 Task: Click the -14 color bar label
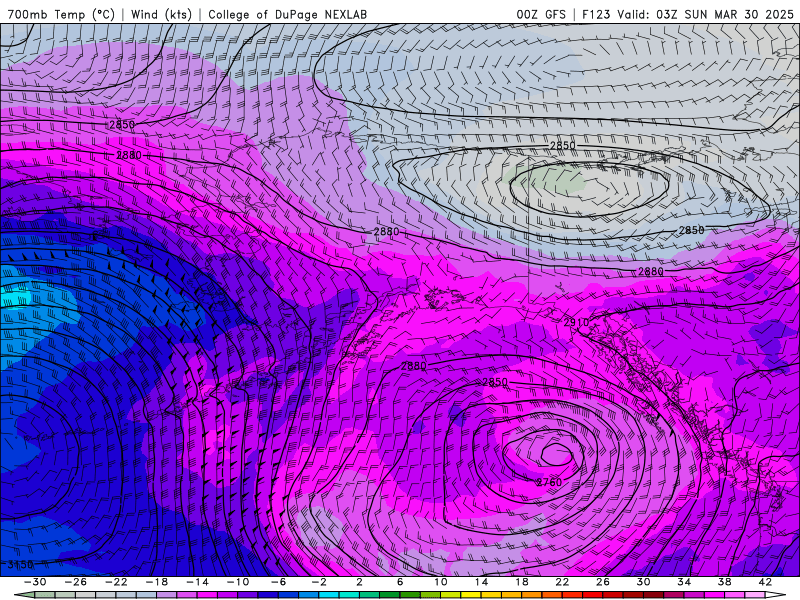coord(197,582)
